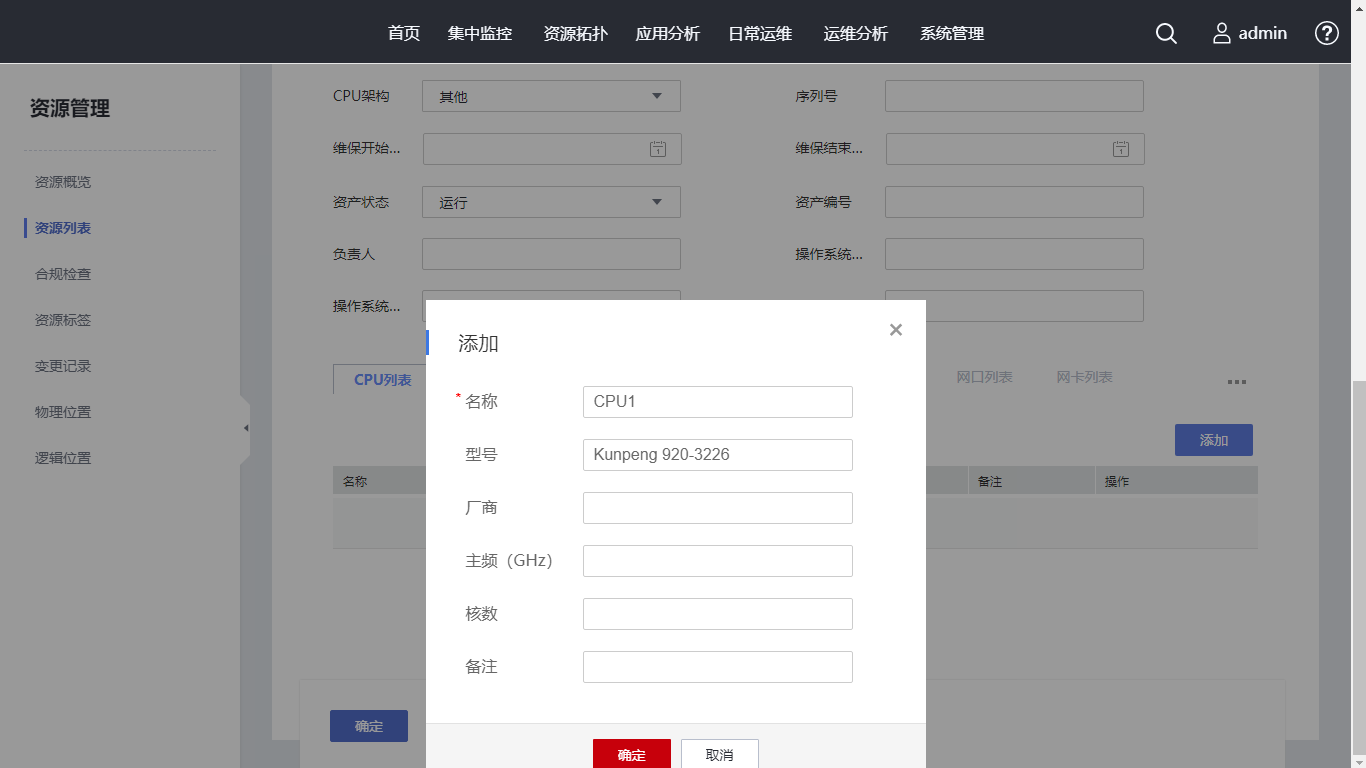Confirm dialog with red 确定 button
This screenshot has height=768, width=1366.
click(x=631, y=754)
